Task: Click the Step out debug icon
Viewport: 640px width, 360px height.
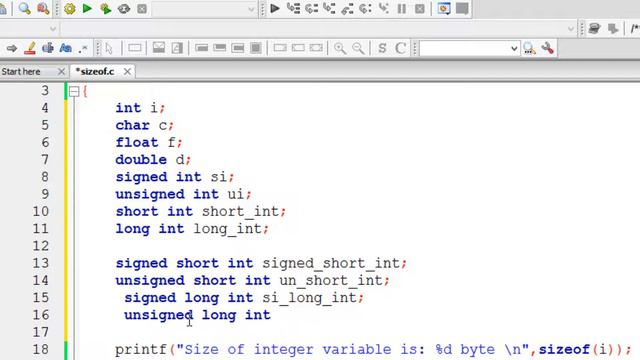Action: (347, 9)
